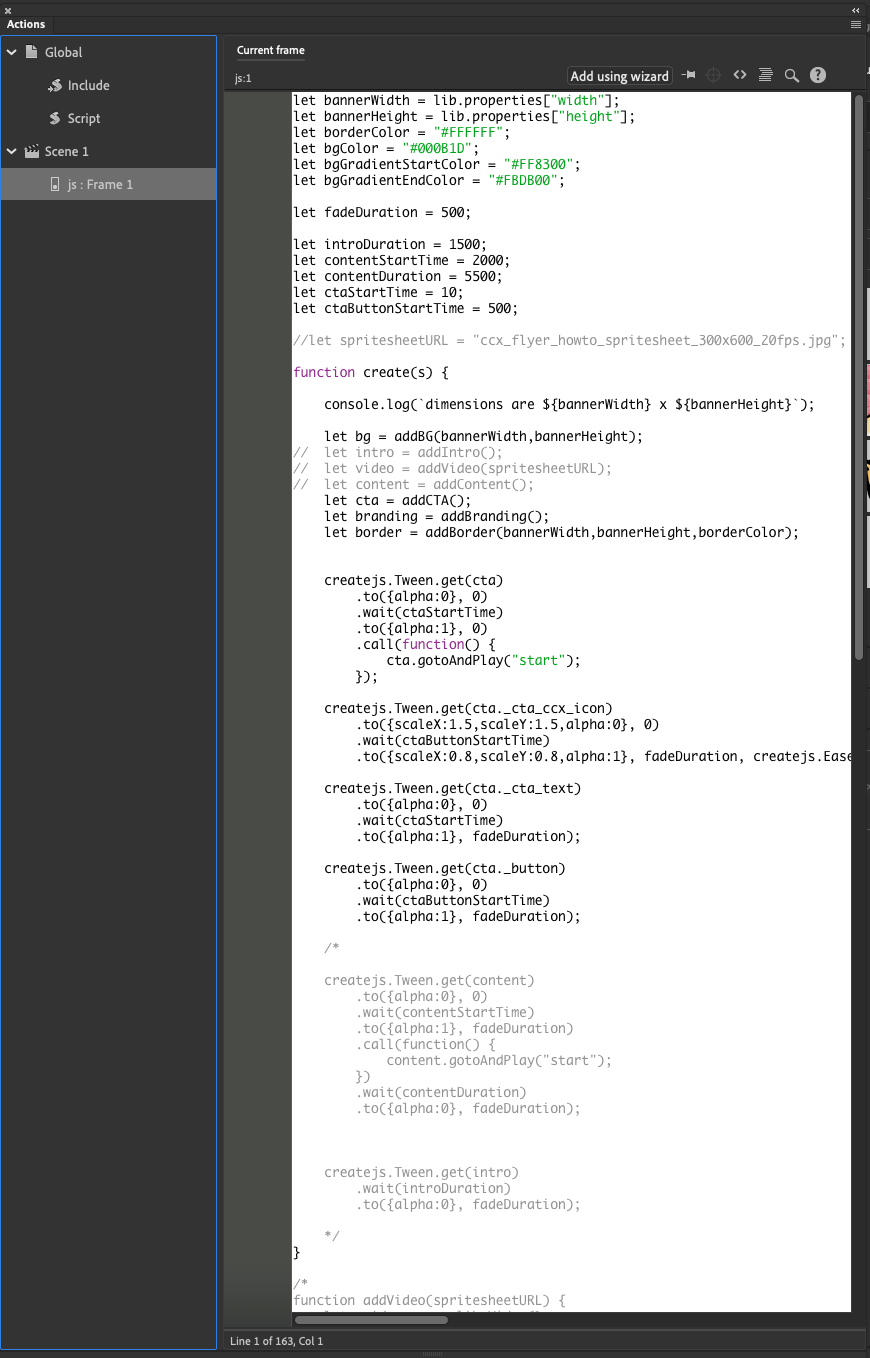Click the Actions panel tab
The image size is (870, 1358).
coord(26,24)
